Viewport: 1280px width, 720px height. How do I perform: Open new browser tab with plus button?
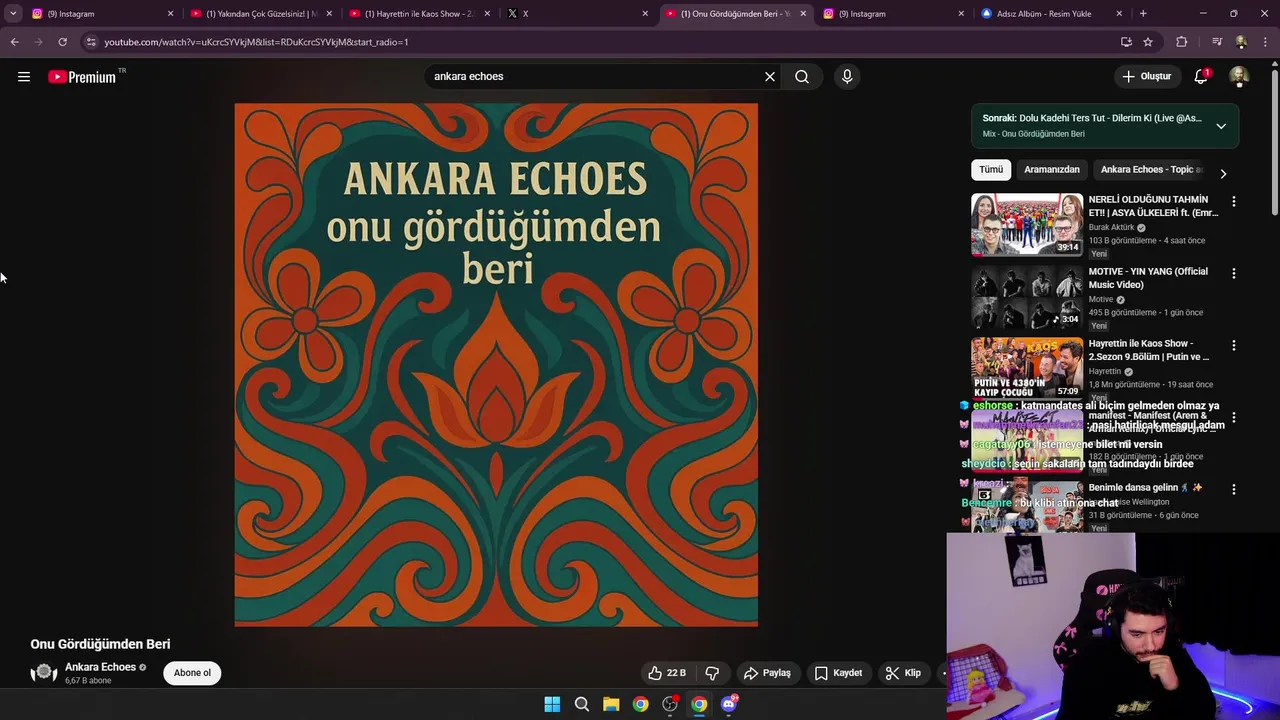tap(1143, 14)
